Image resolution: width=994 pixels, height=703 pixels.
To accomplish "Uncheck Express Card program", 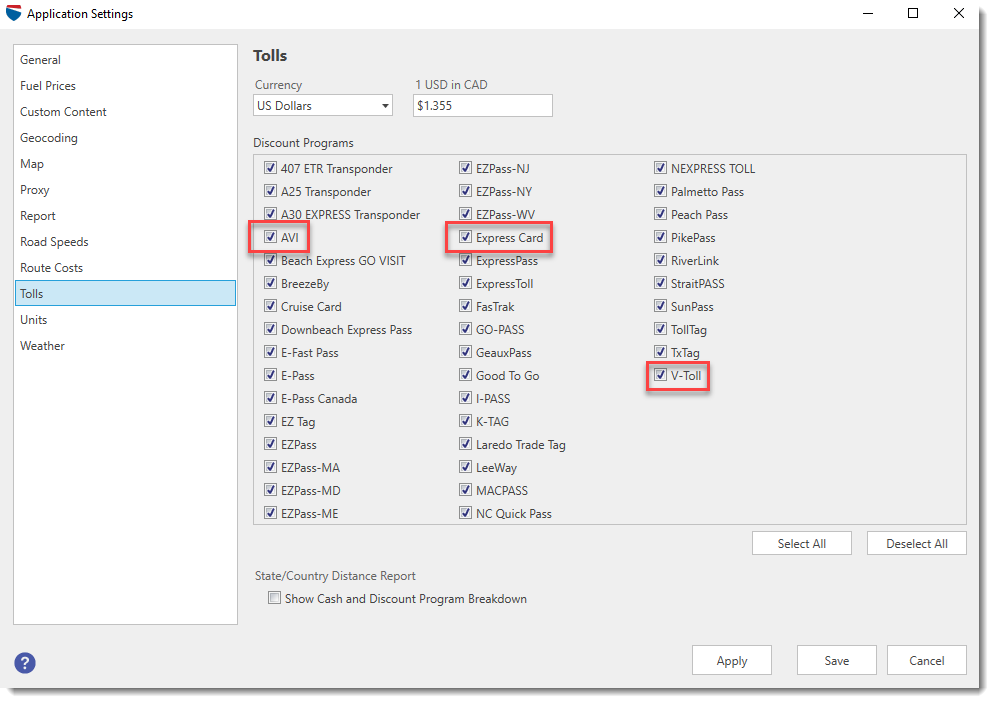I will [466, 237].
